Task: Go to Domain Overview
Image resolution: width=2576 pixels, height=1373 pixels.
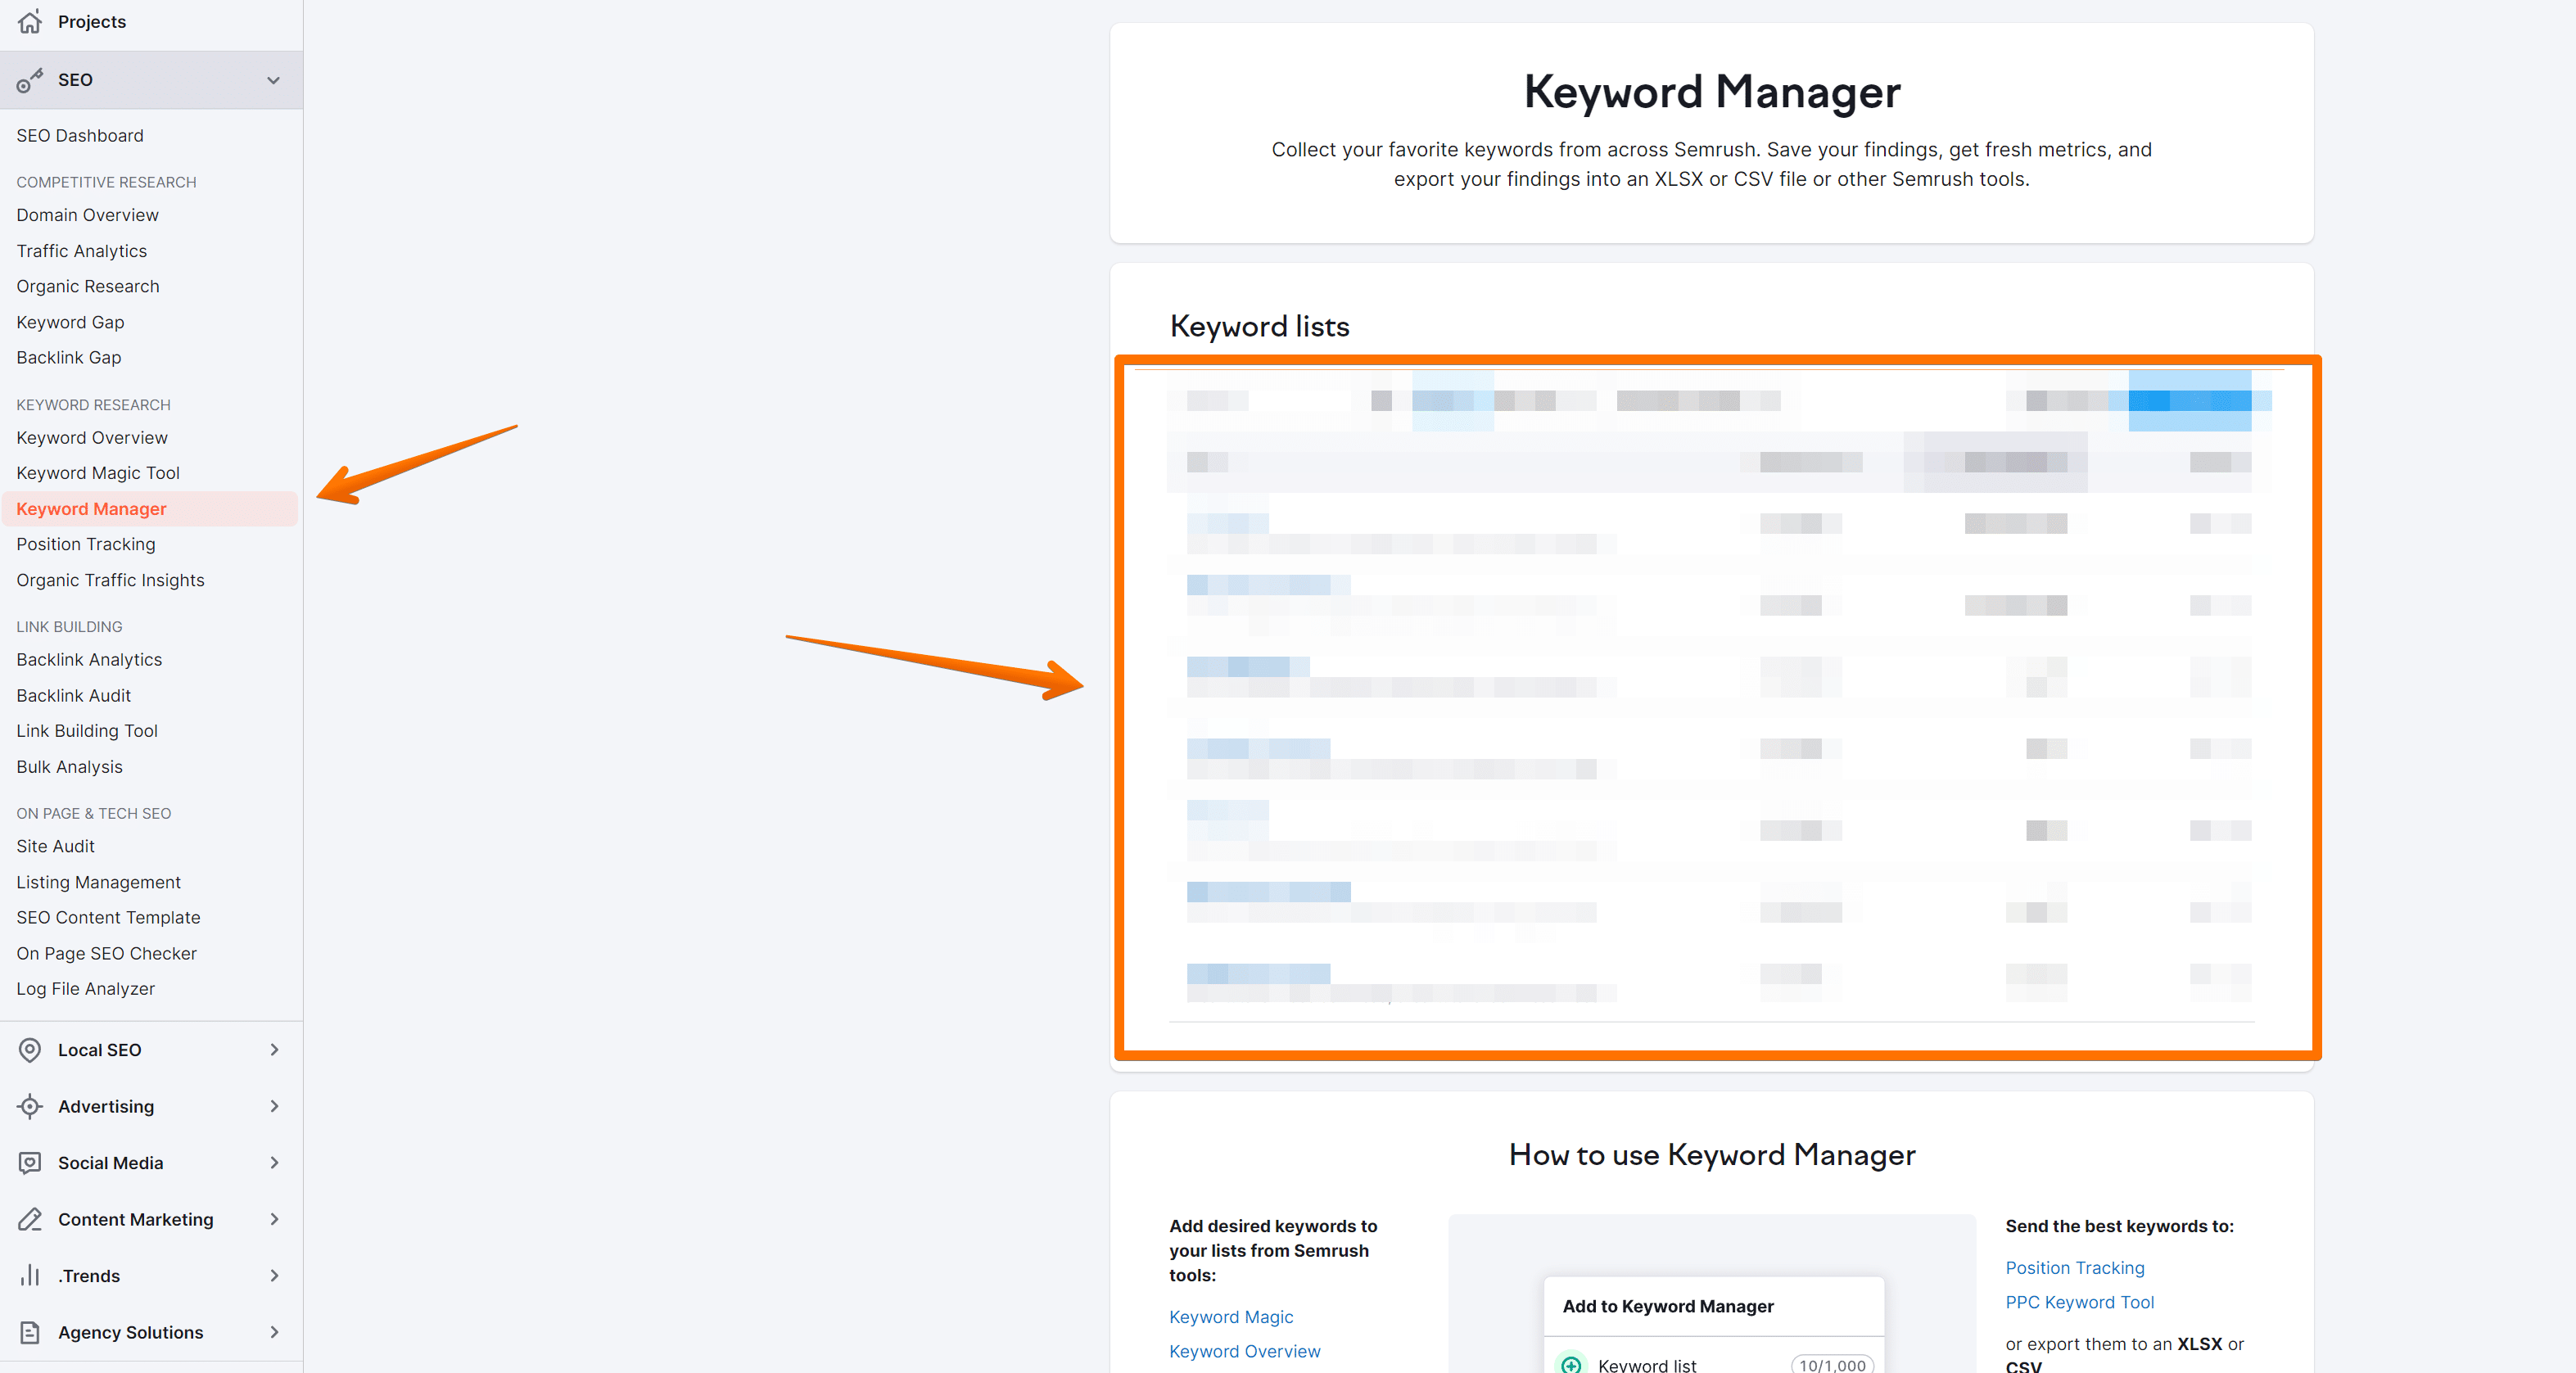Action: (x=87, y=215)
